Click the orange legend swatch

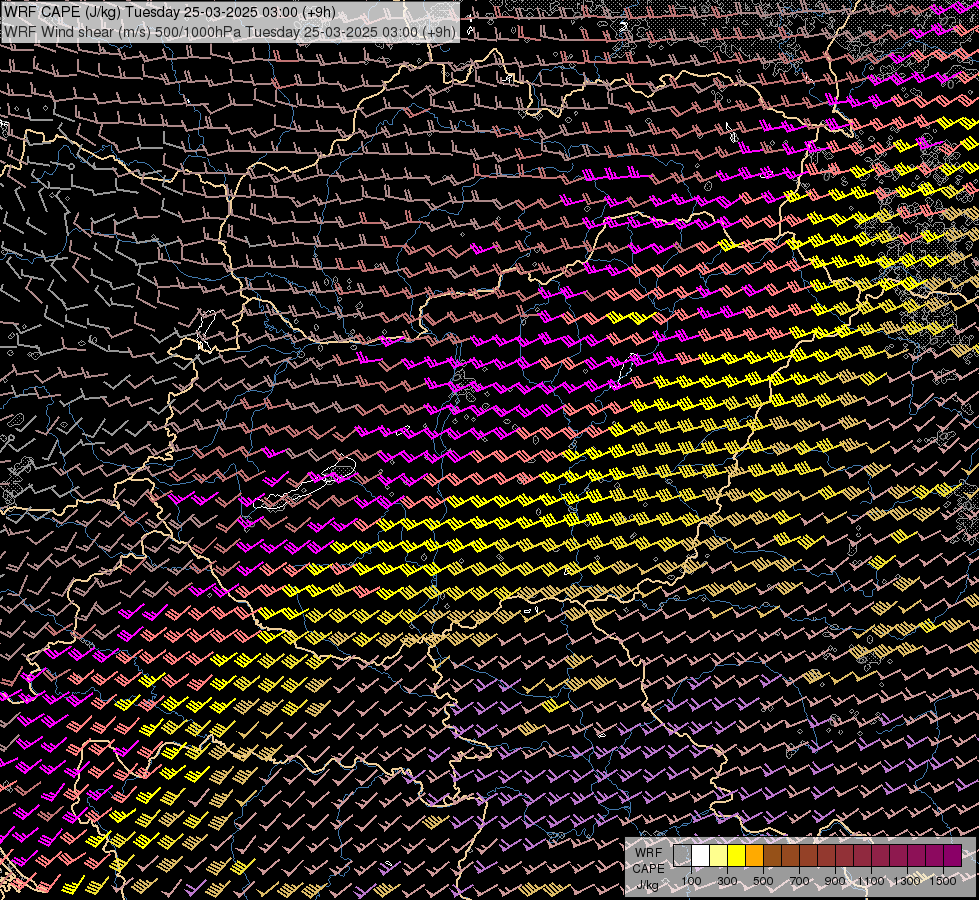click(754, 856)
